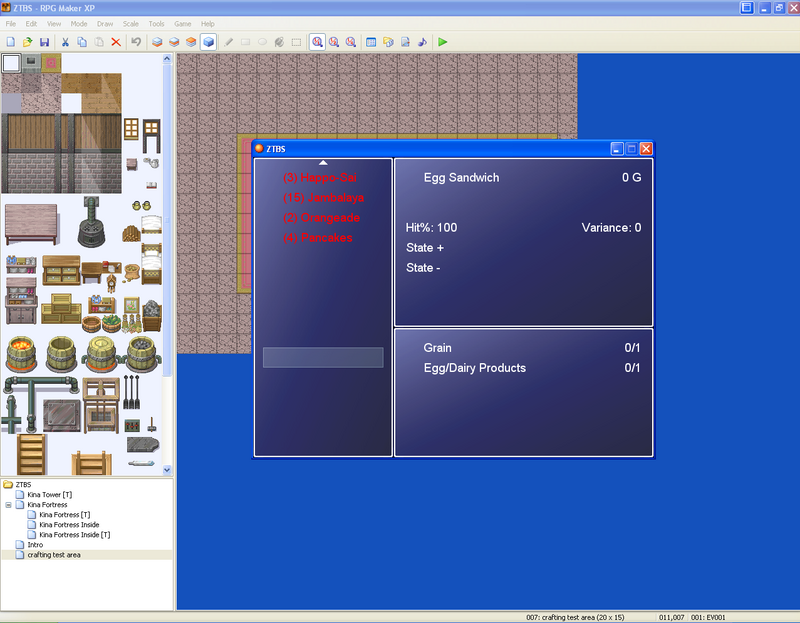Open the Tools menu
Viewport: 800px width, 623px height.
click(x=157, y=23)
